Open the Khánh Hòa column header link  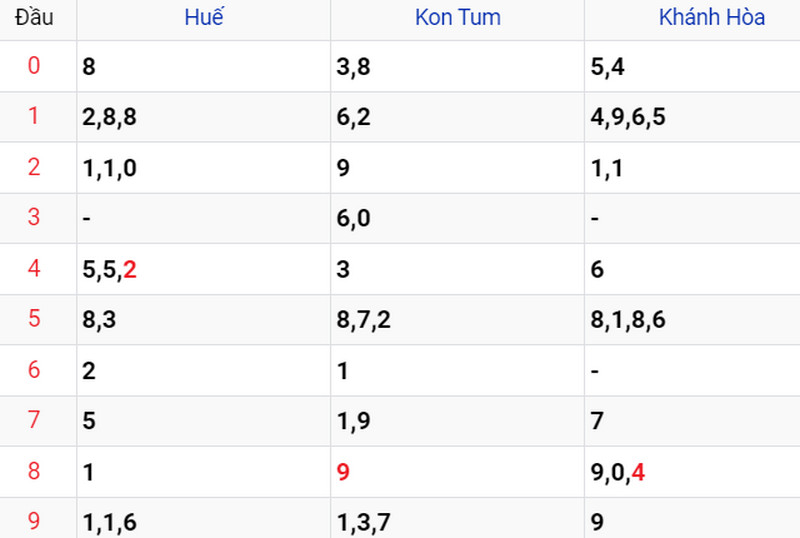pyautogui.click(x=712, y=17)
